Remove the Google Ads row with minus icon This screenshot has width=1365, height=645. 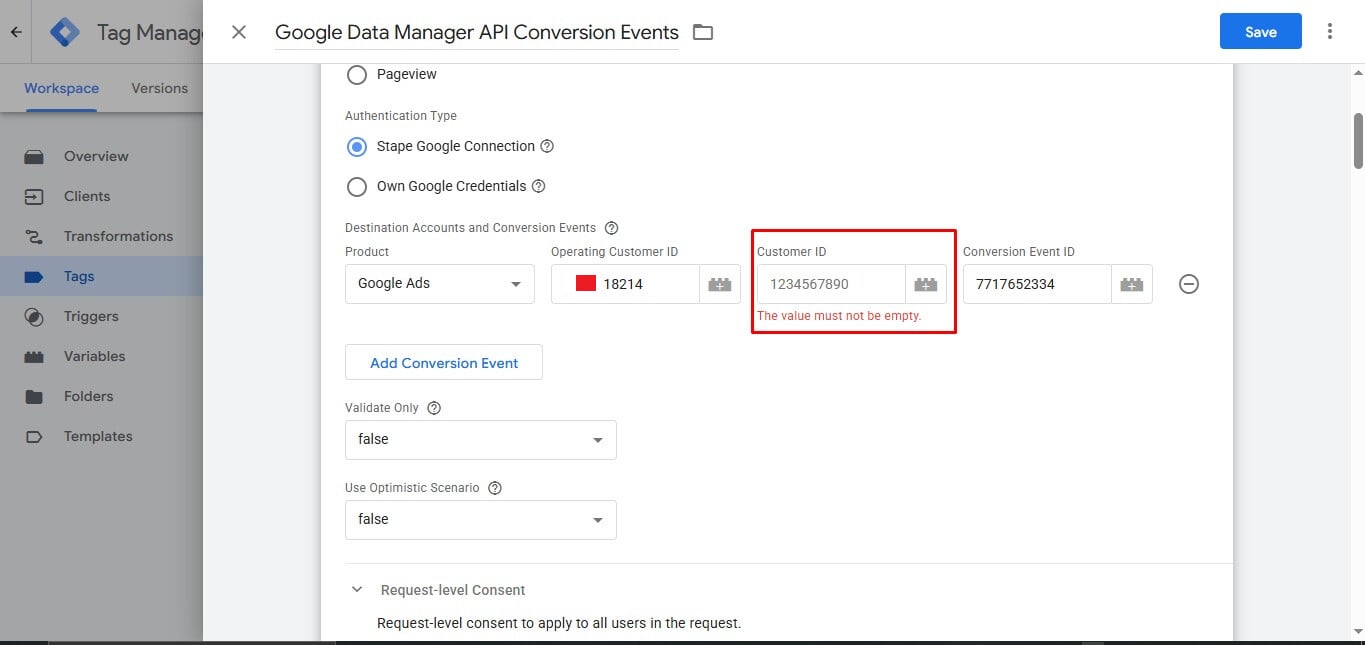[x=1189, y=284]
